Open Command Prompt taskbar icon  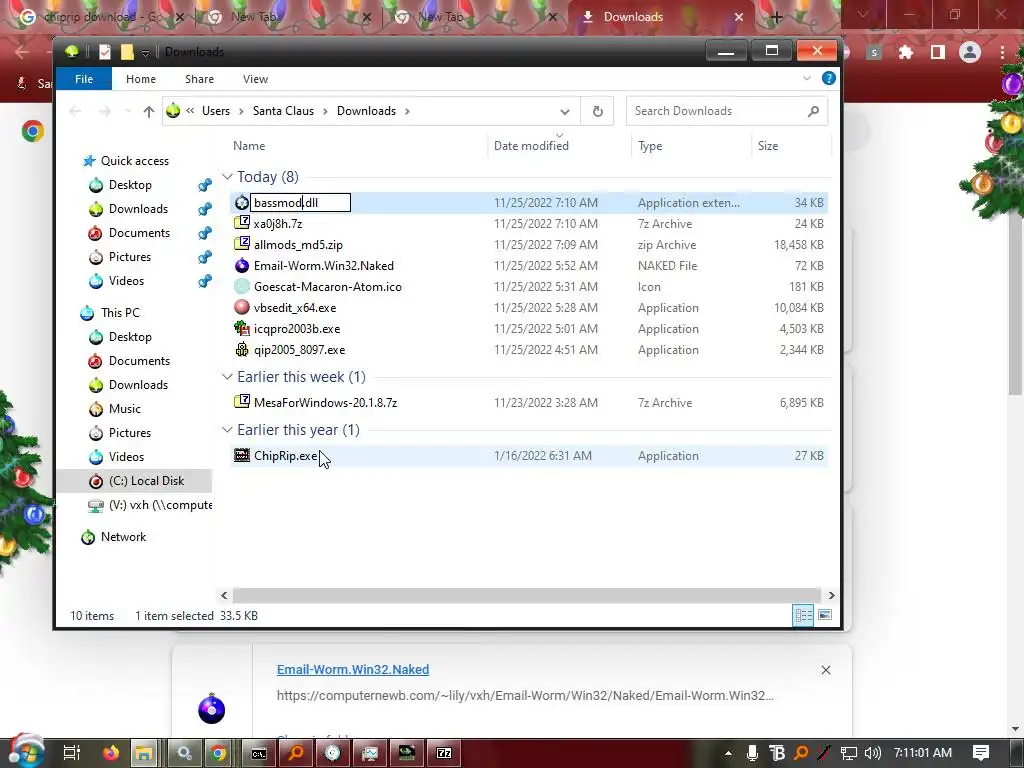click(259, 753)
